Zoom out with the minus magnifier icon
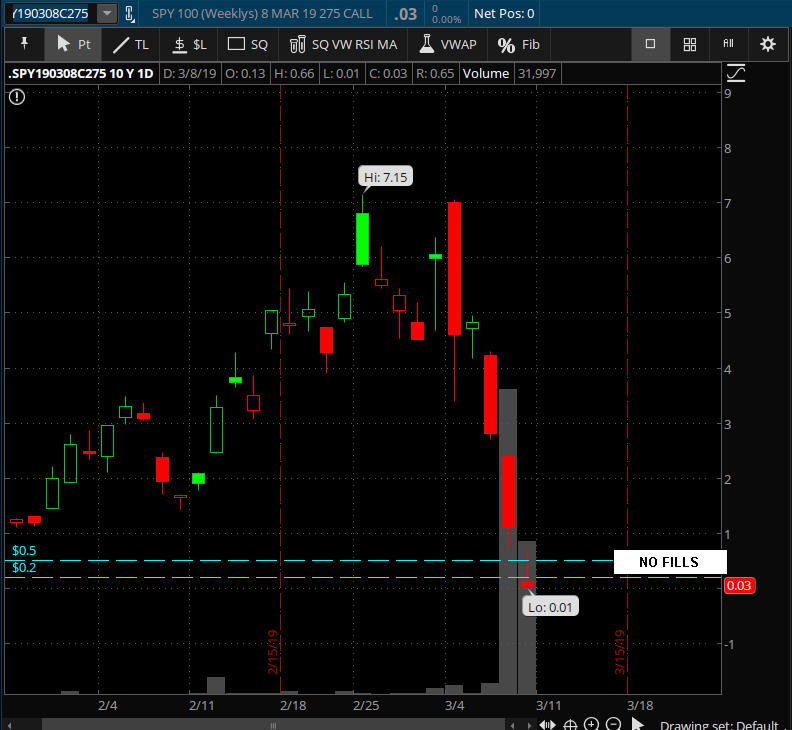This screenshot has width=792, height=730. (x=613, y=724)
